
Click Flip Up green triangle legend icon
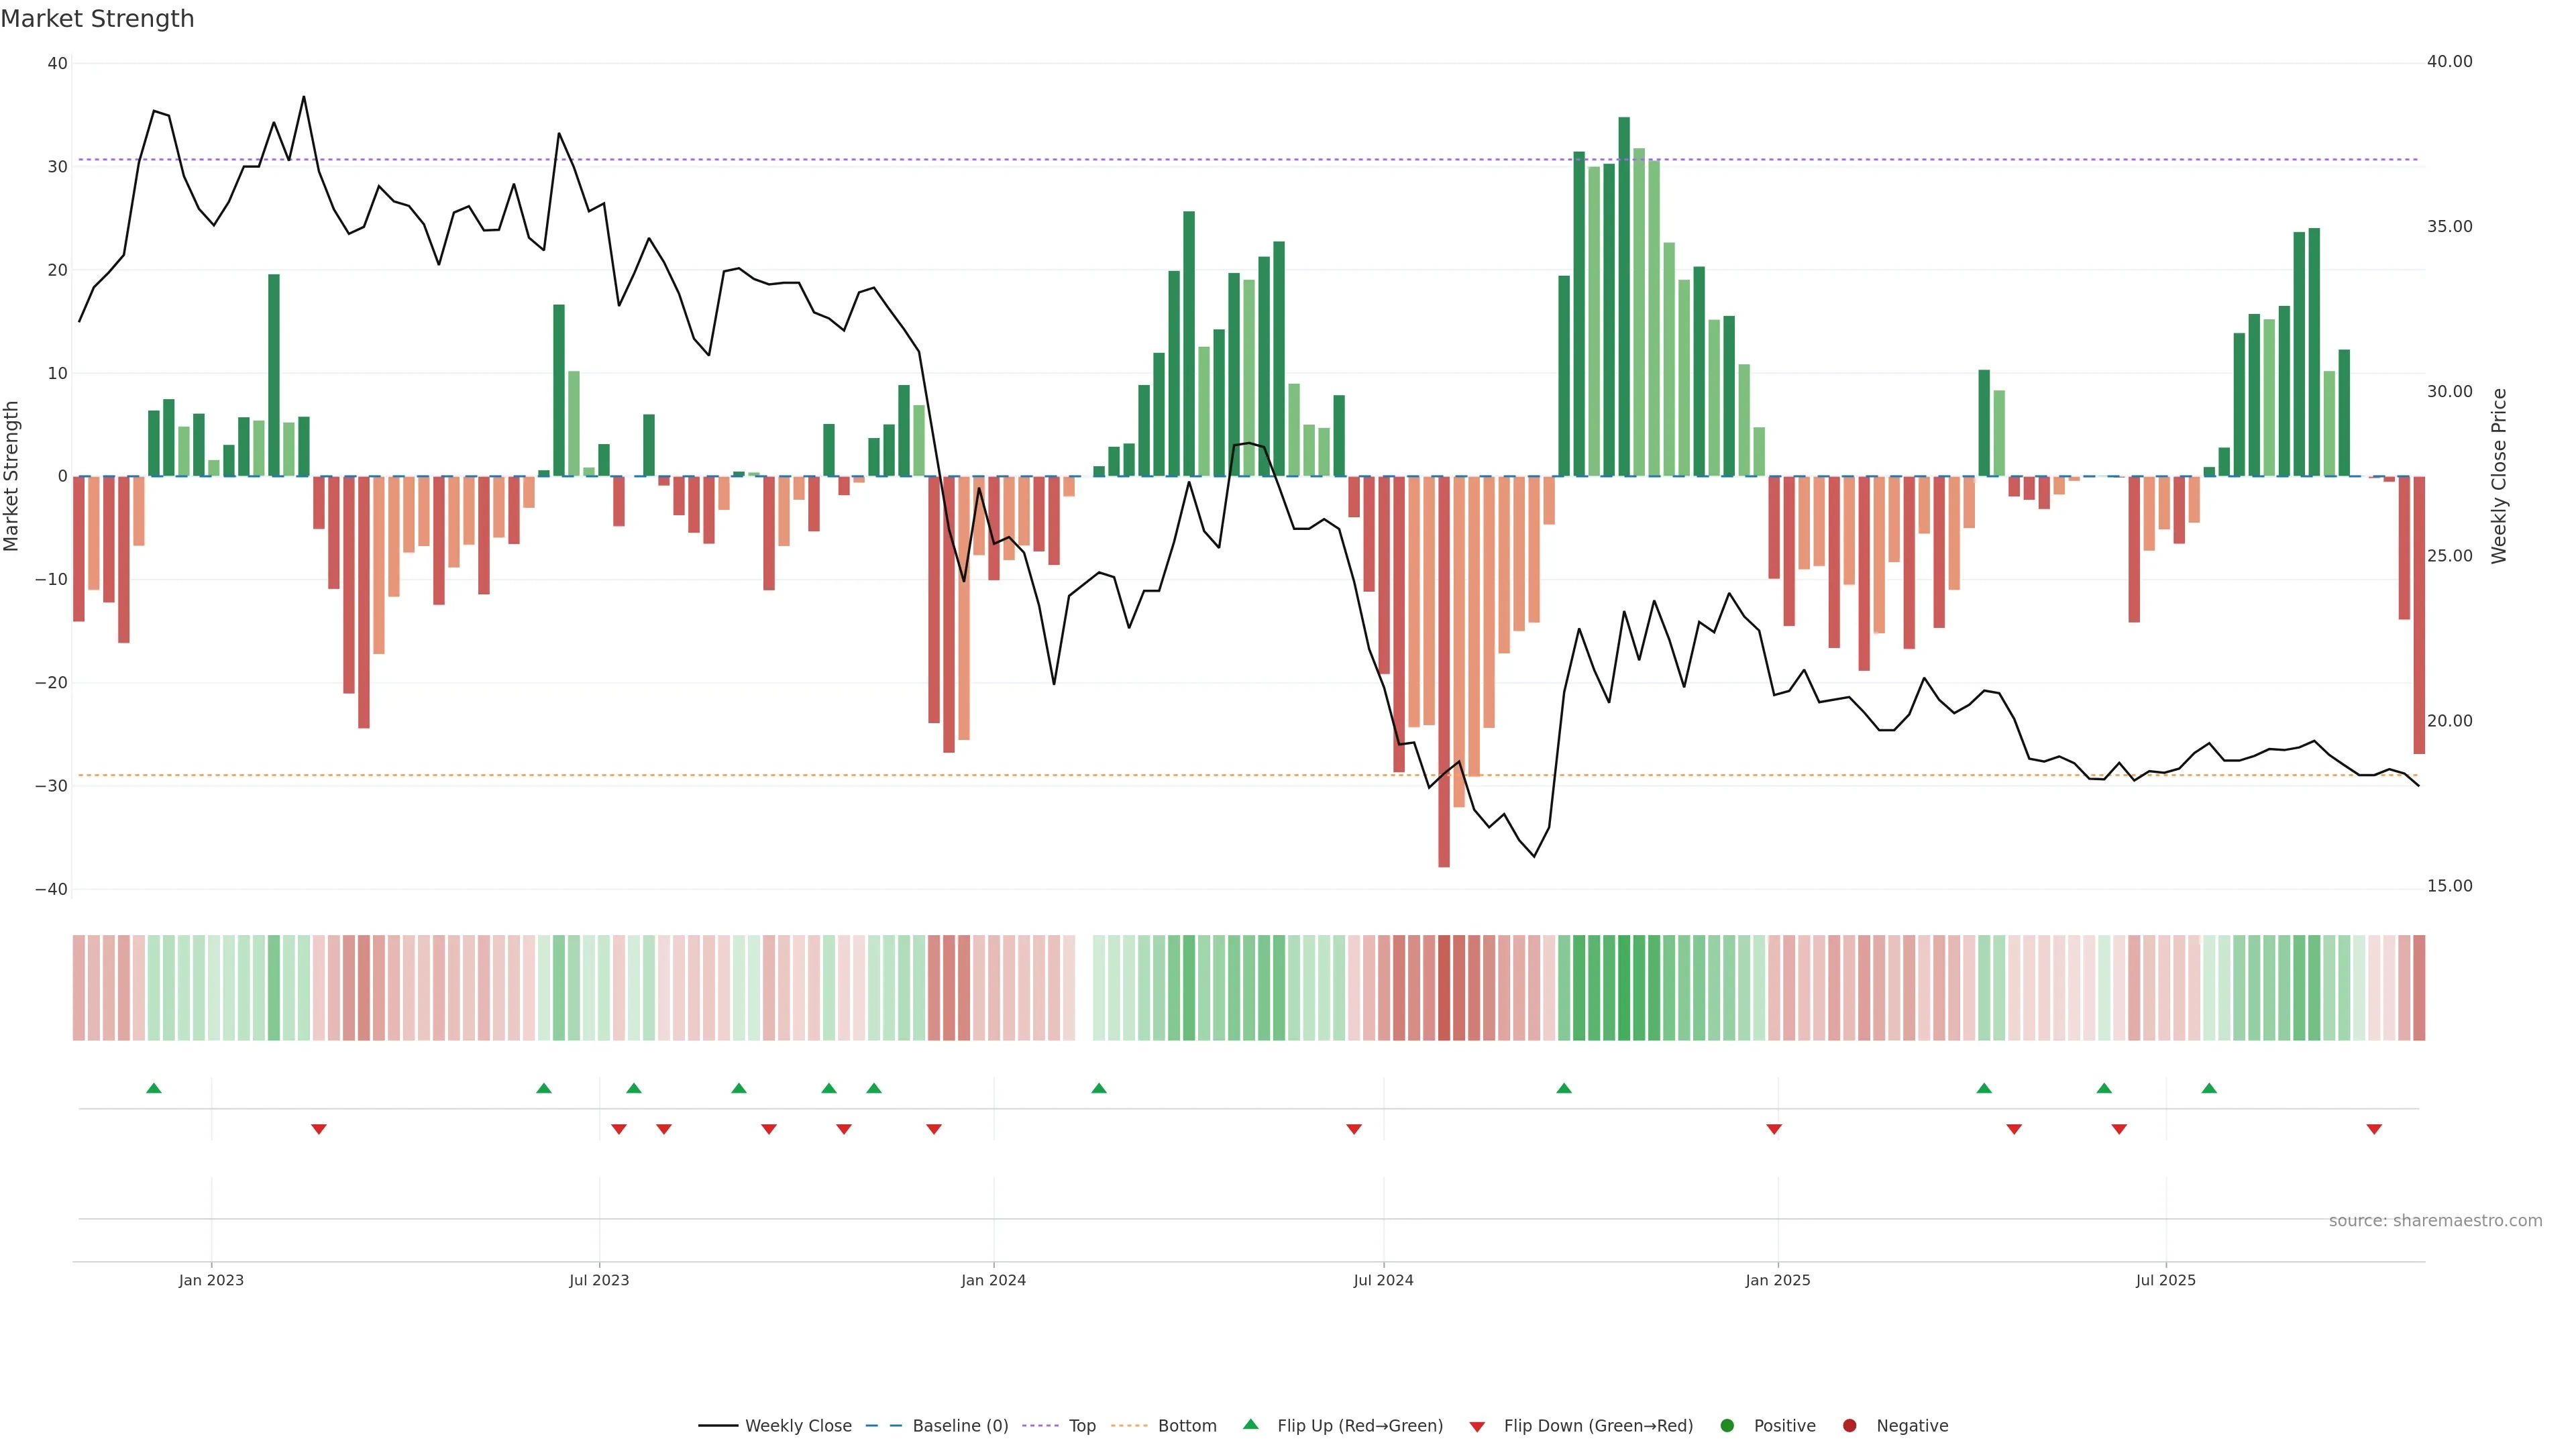click(1250, 1424)
